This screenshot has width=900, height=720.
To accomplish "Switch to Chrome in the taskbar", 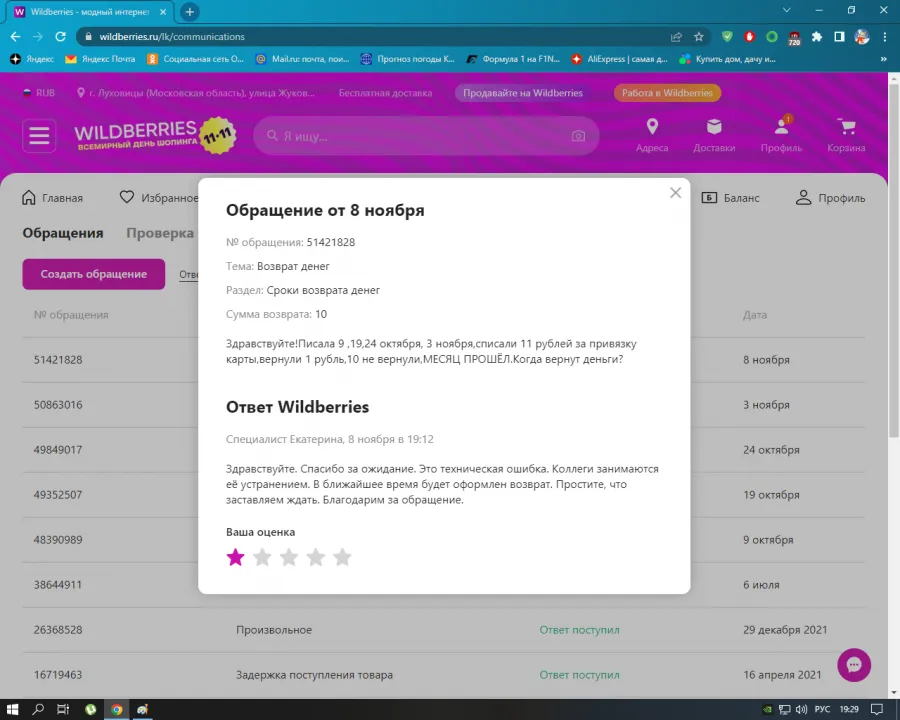I will [x=117, y=709].
